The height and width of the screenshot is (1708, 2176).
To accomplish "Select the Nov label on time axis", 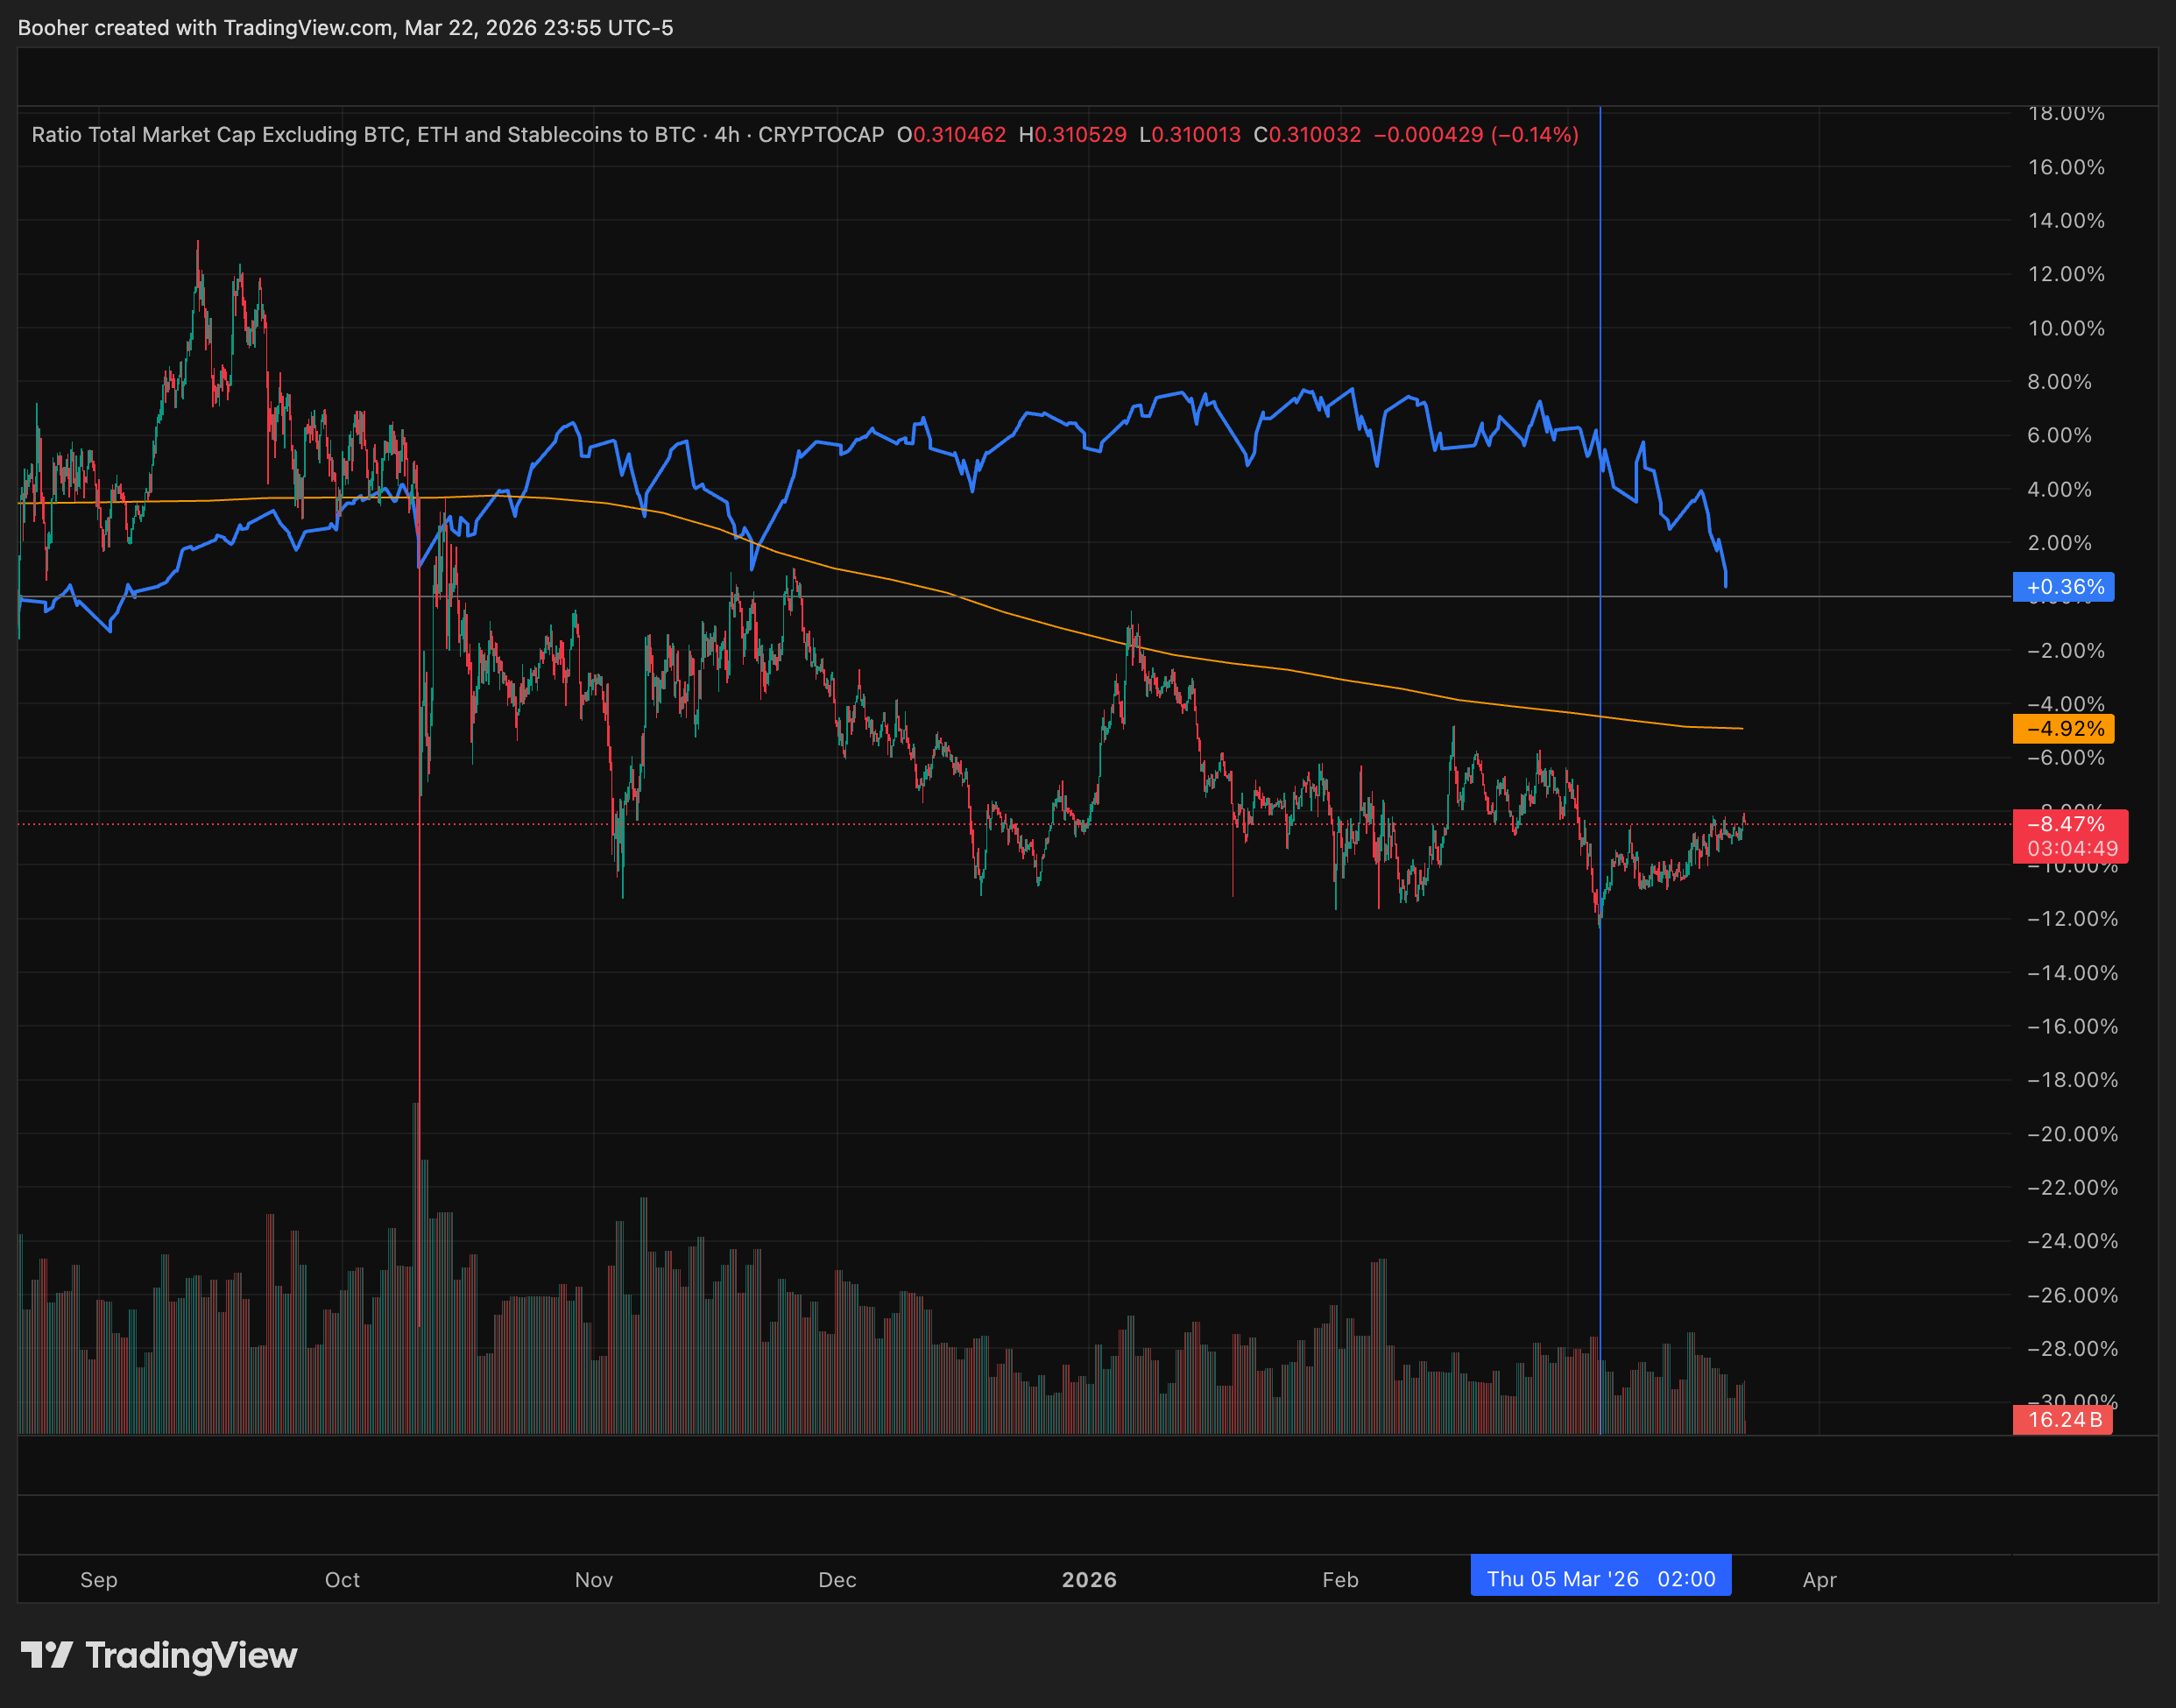I will [x=593, y=1579].
